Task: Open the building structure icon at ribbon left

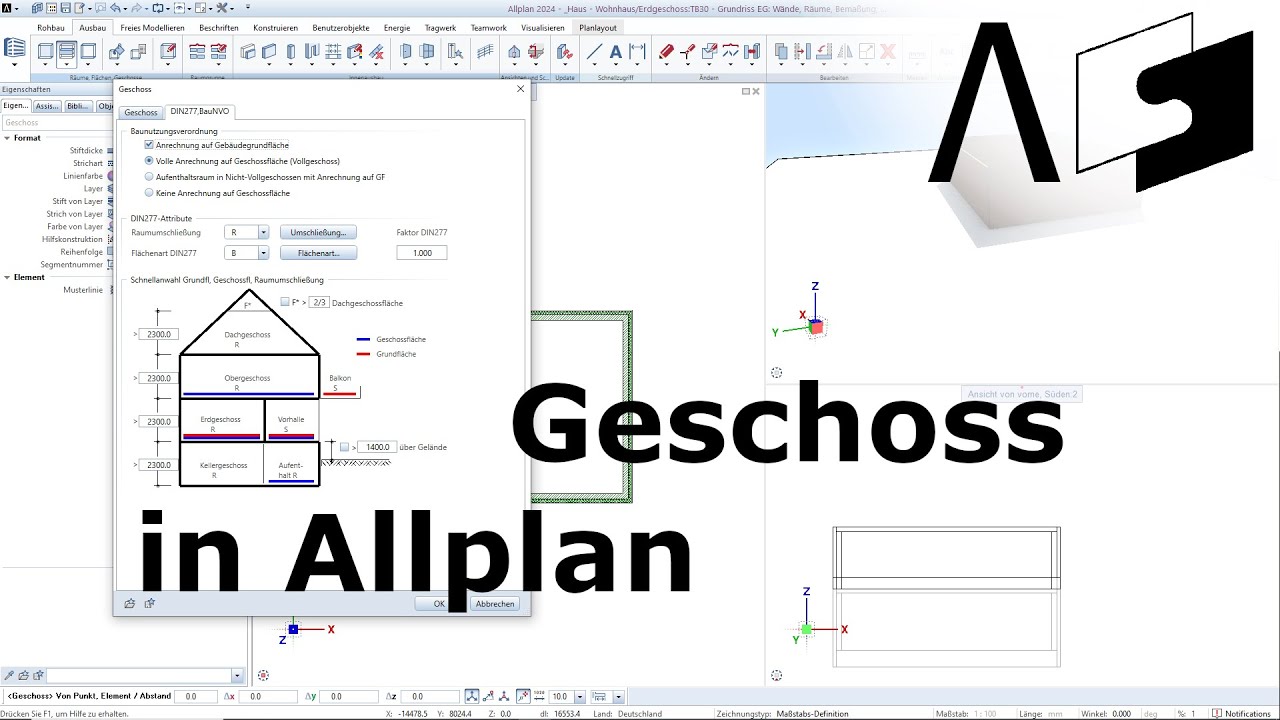Action: click(15, 48)
